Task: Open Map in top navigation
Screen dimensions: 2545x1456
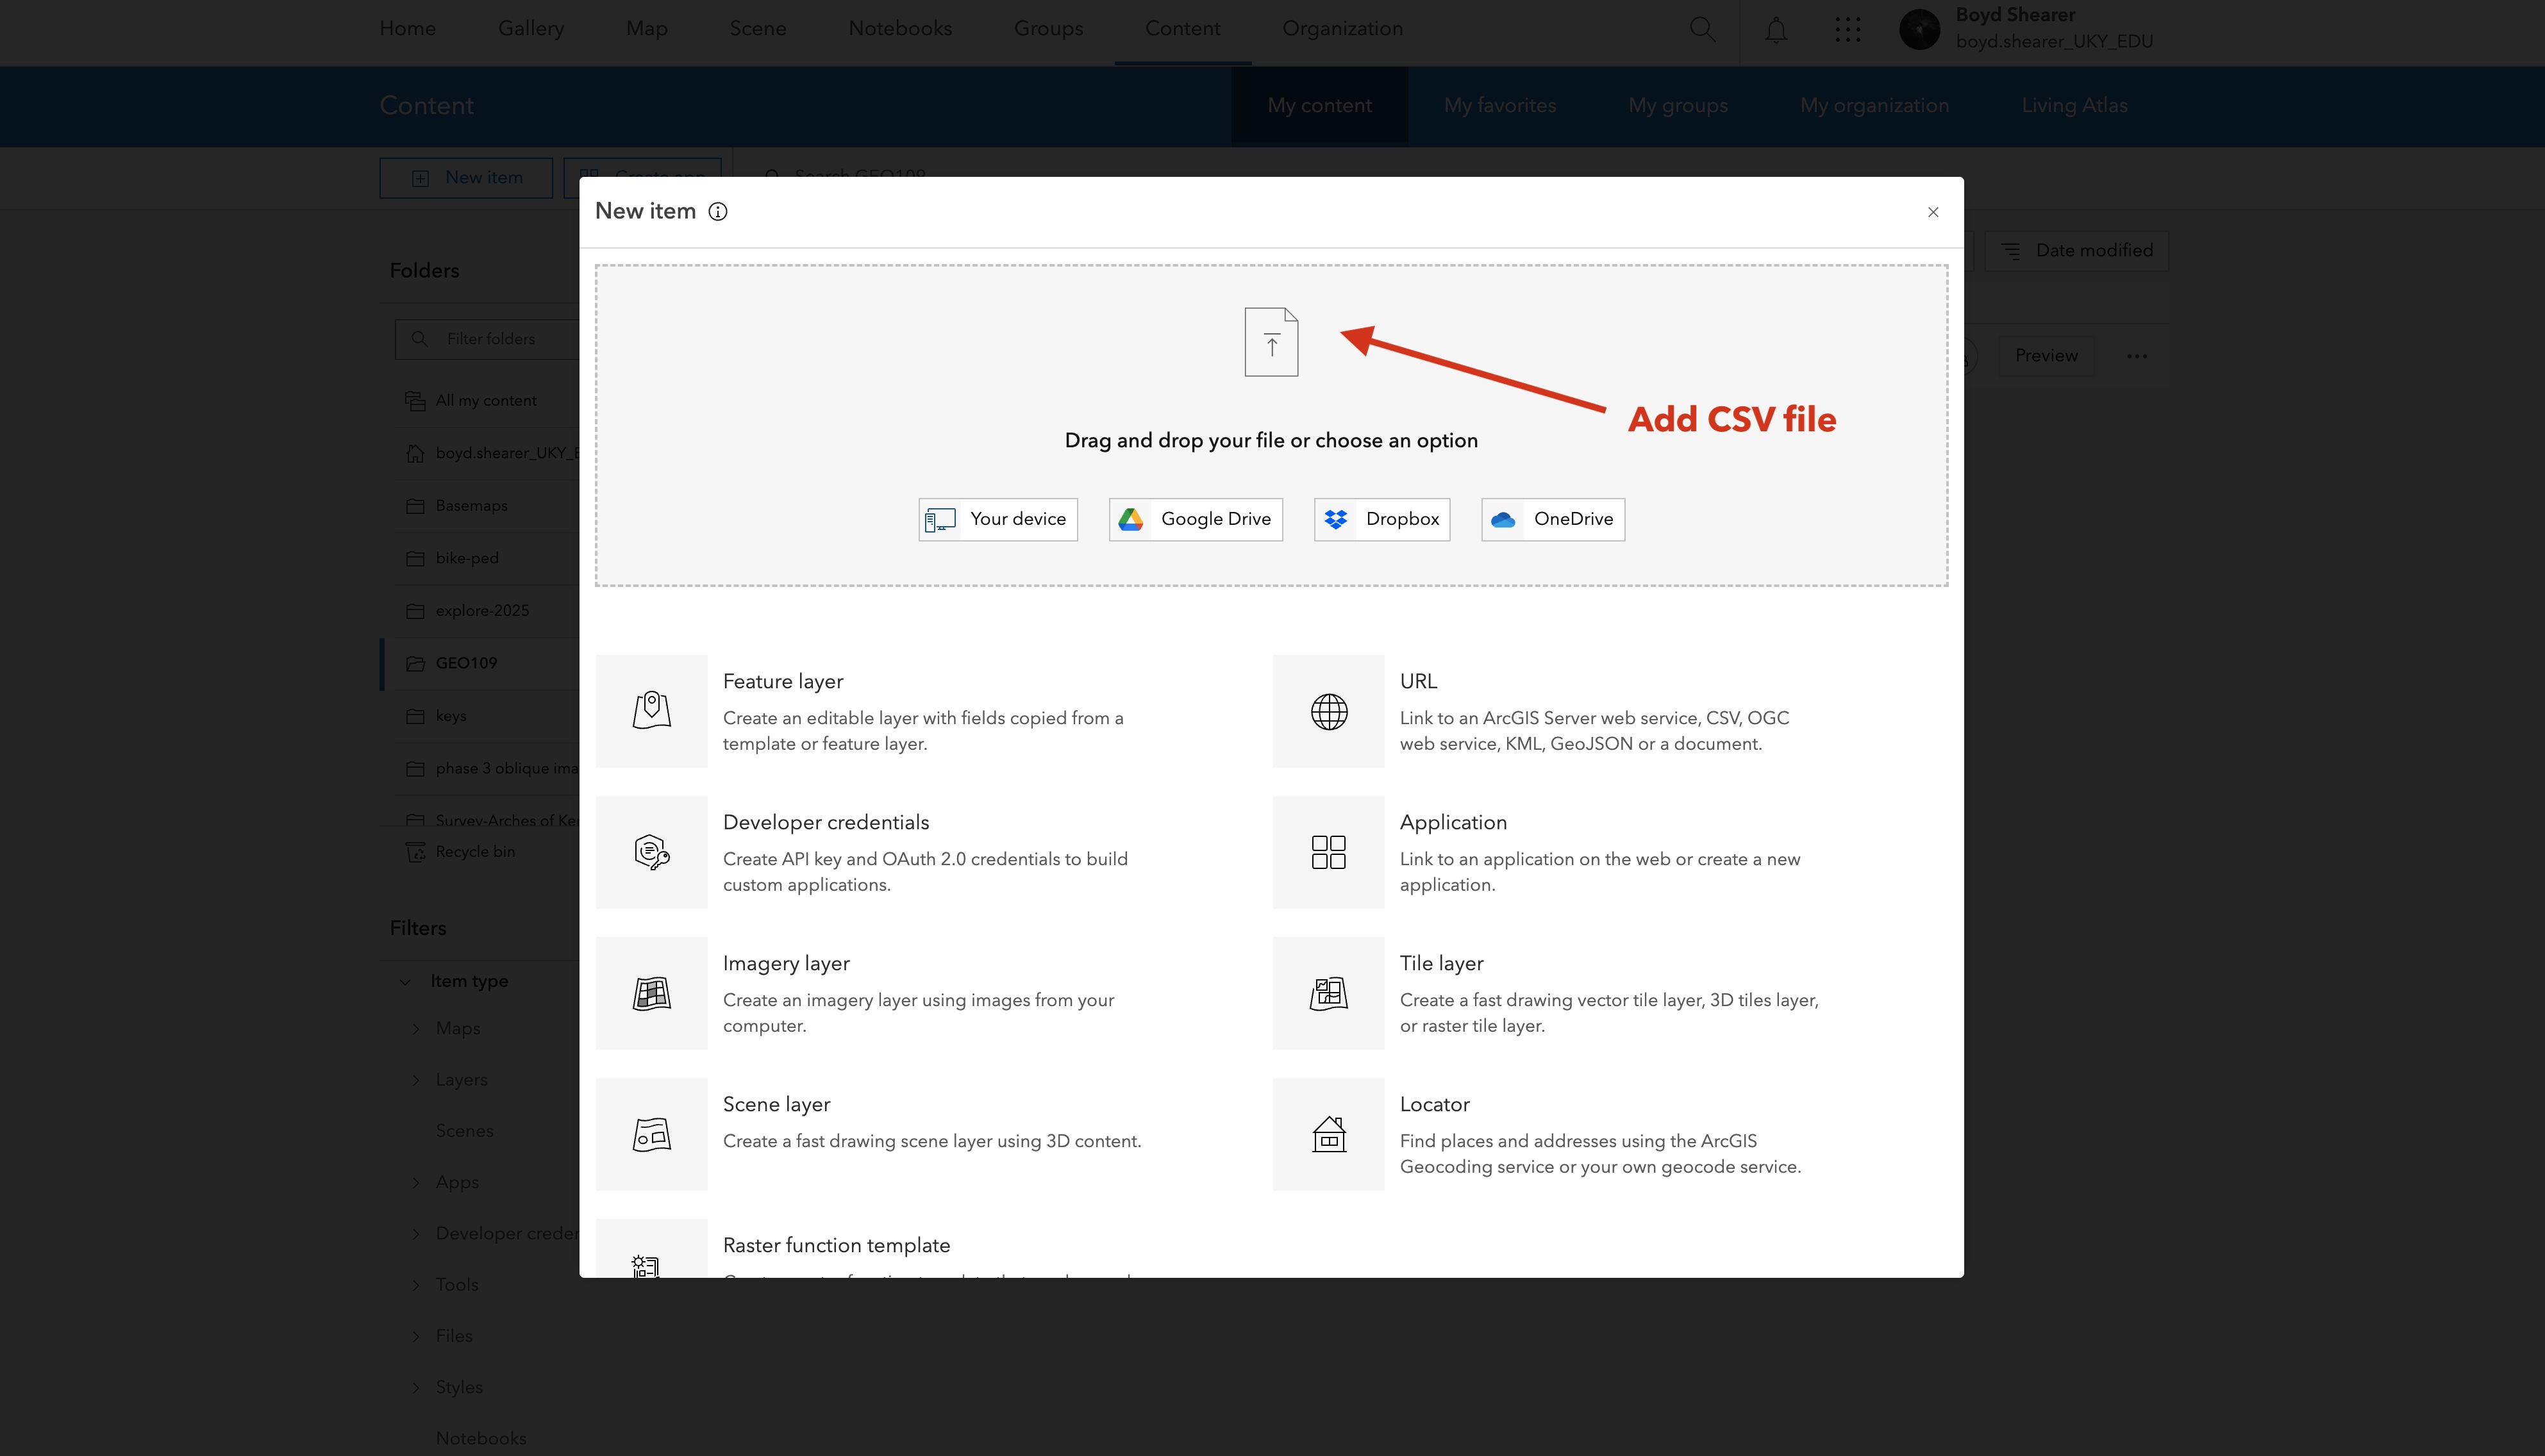Action: 647,29
